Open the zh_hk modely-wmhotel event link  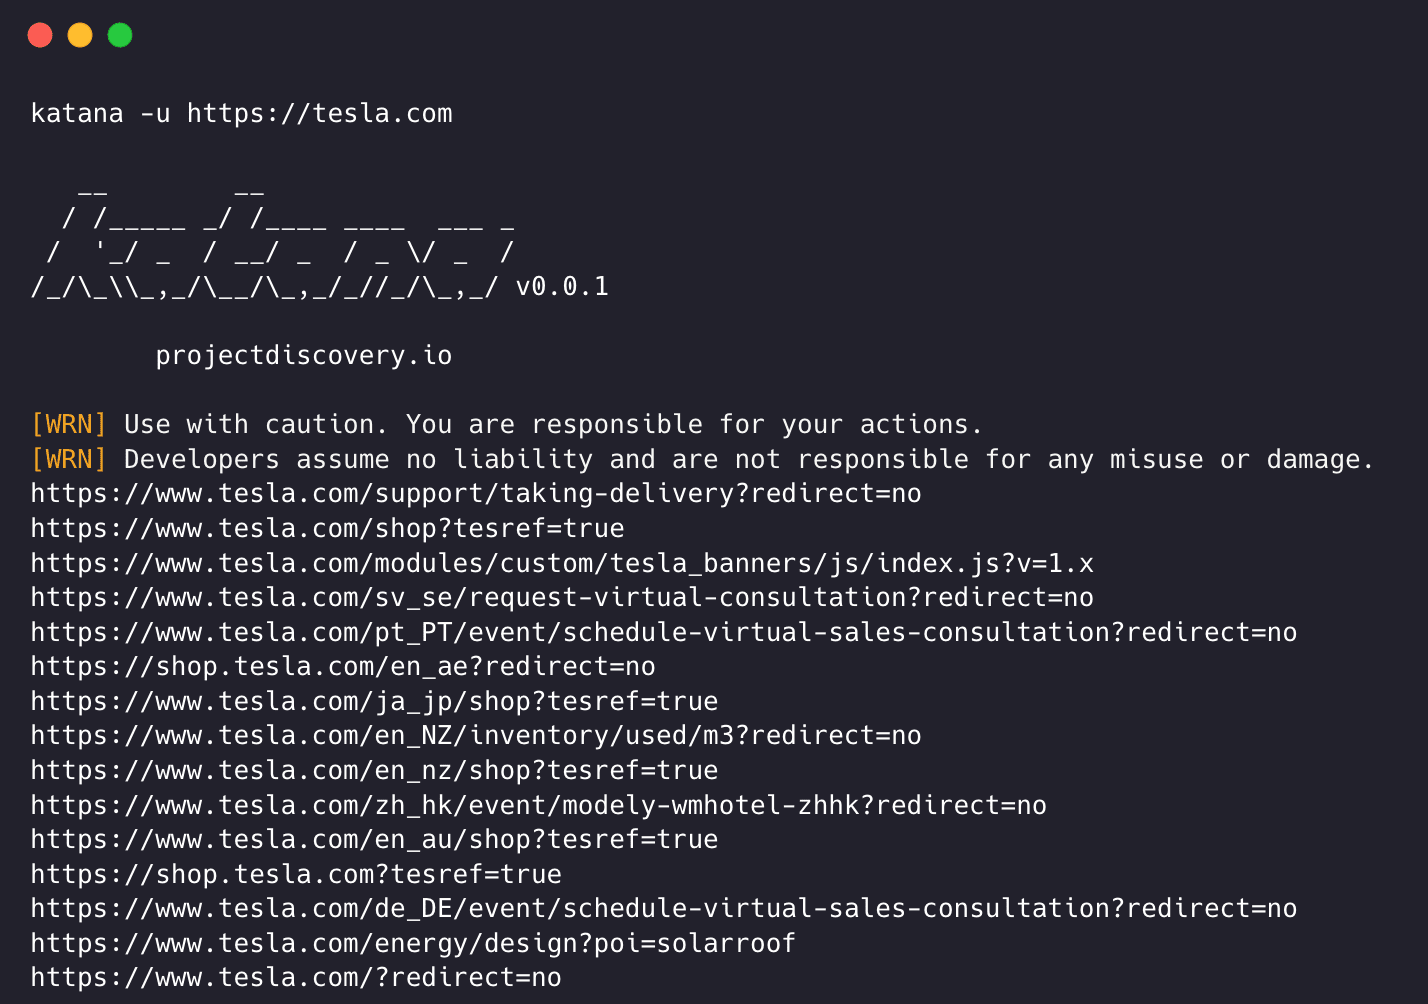point(538,806)
